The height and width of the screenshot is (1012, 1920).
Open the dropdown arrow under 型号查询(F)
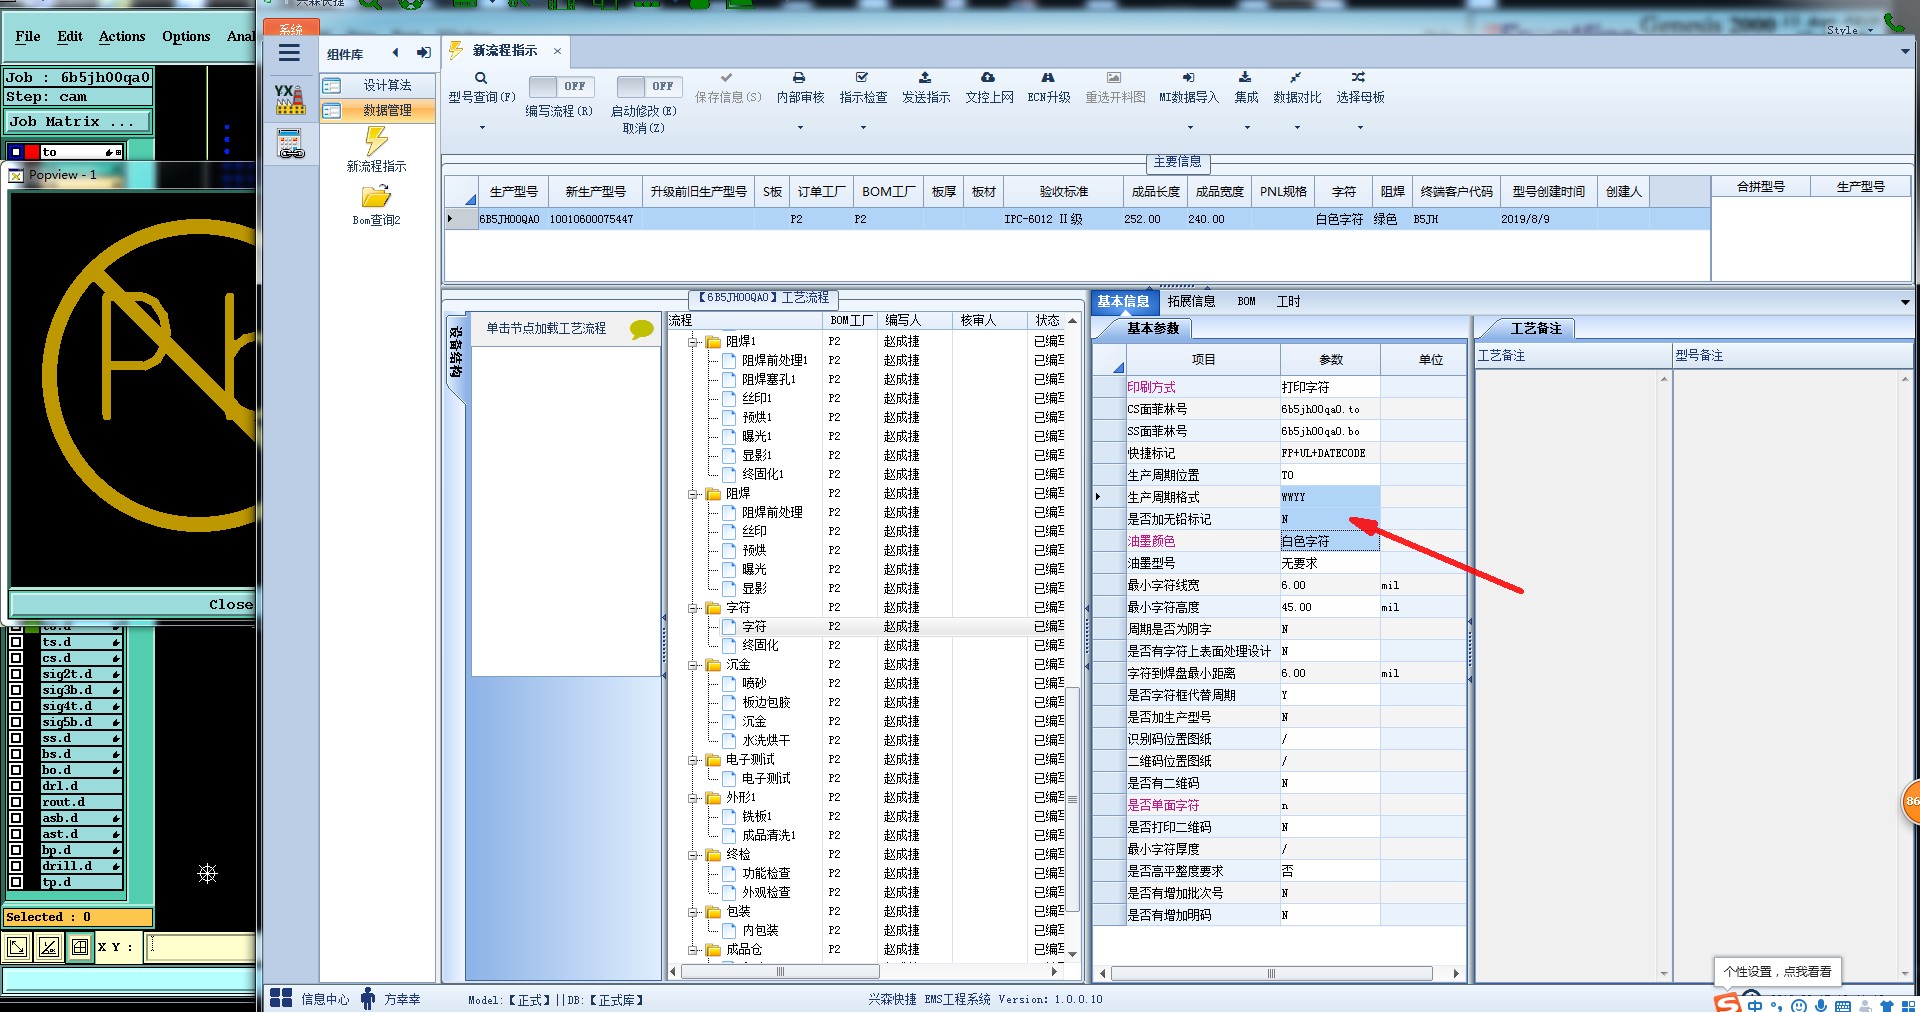(x=482, y=128)
